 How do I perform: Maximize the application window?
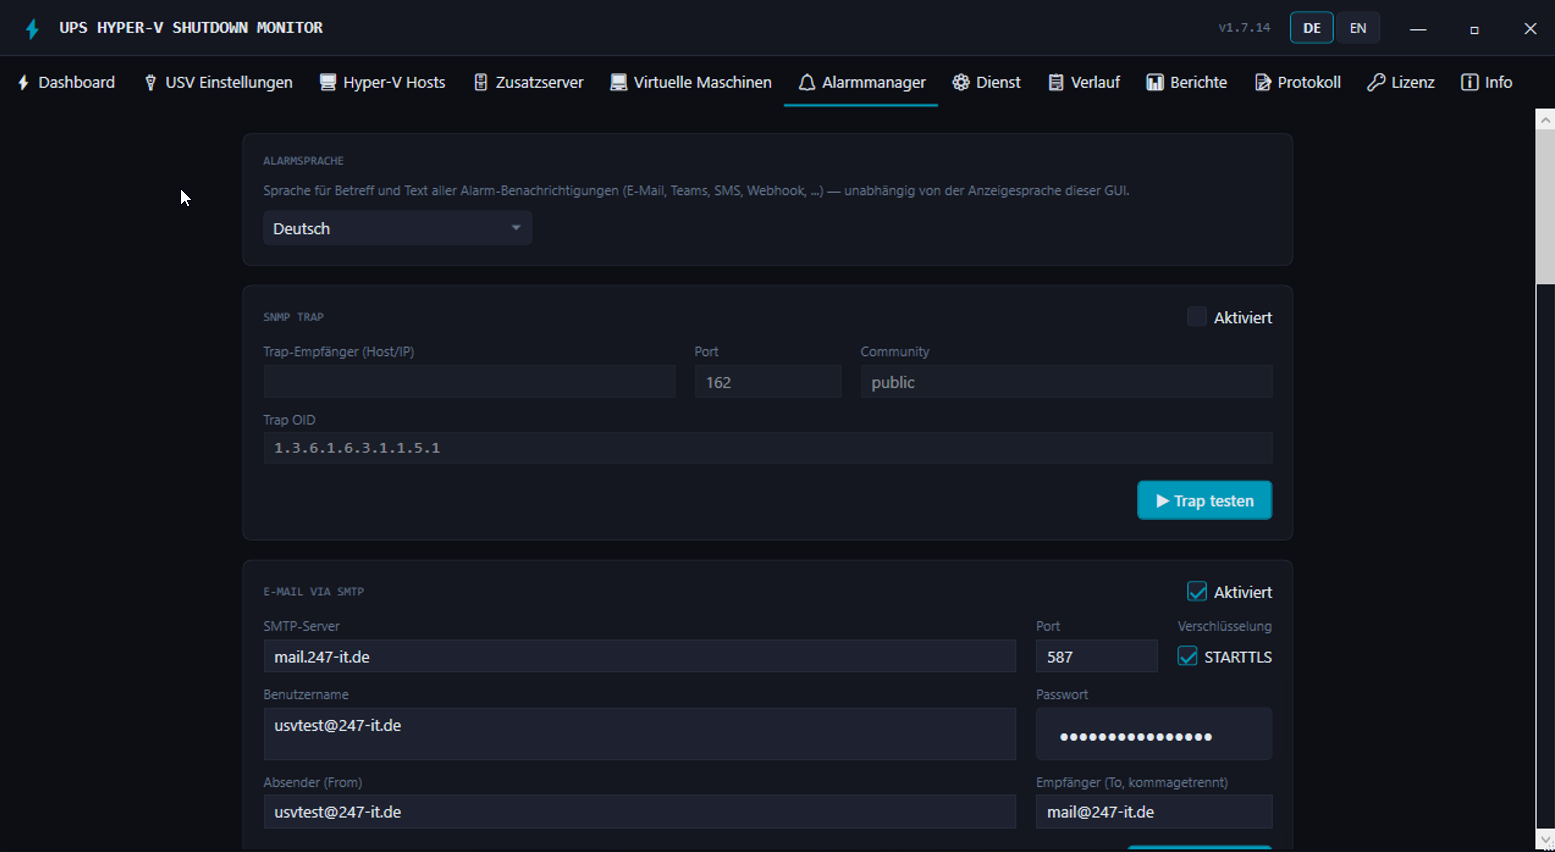click(x=1474, y=29)
